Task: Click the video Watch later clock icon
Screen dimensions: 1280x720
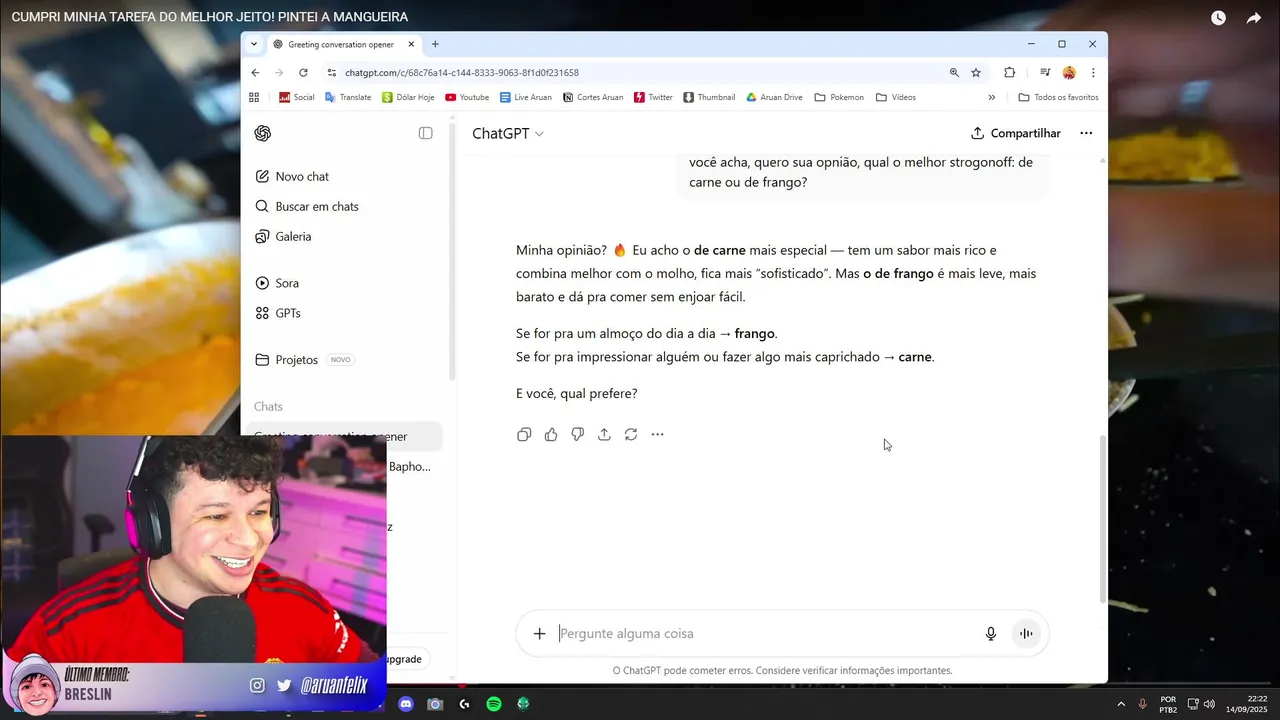Action: point(1218,18)
